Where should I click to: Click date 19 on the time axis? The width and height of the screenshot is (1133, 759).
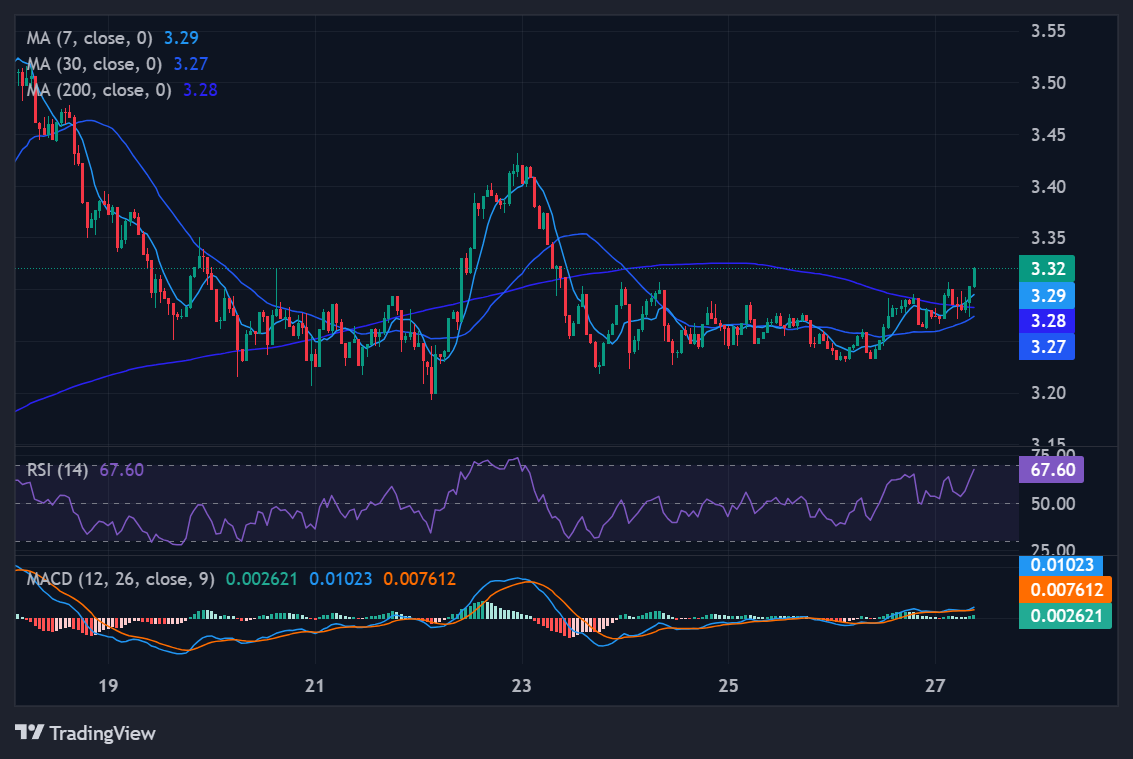tap(108, 686)
